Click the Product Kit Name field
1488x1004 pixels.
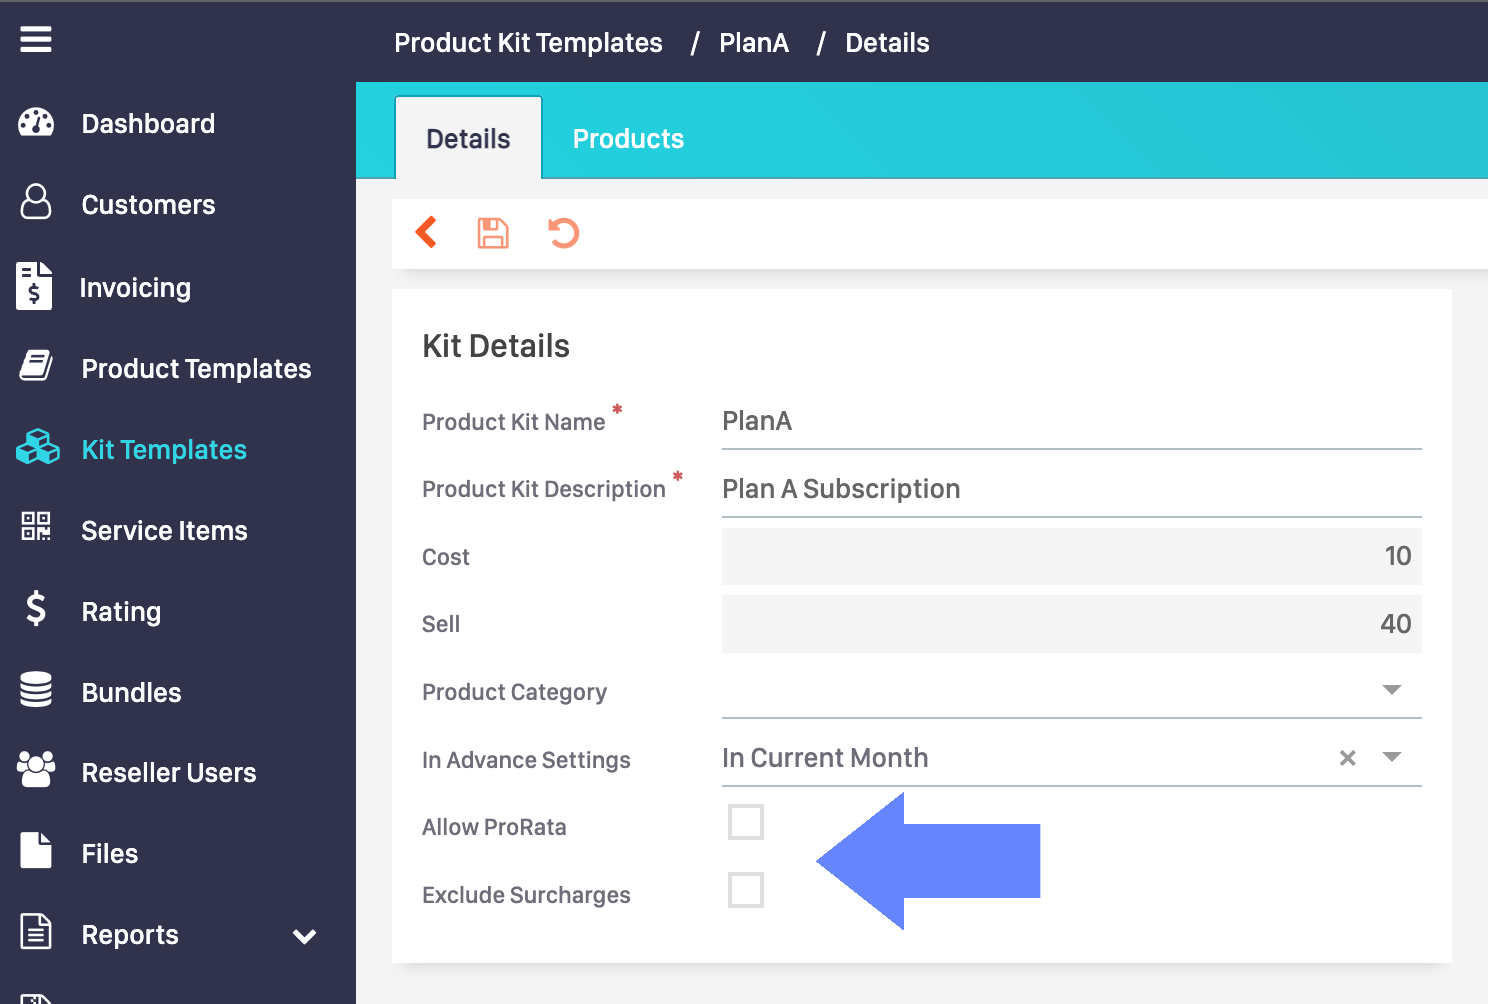1070,421
